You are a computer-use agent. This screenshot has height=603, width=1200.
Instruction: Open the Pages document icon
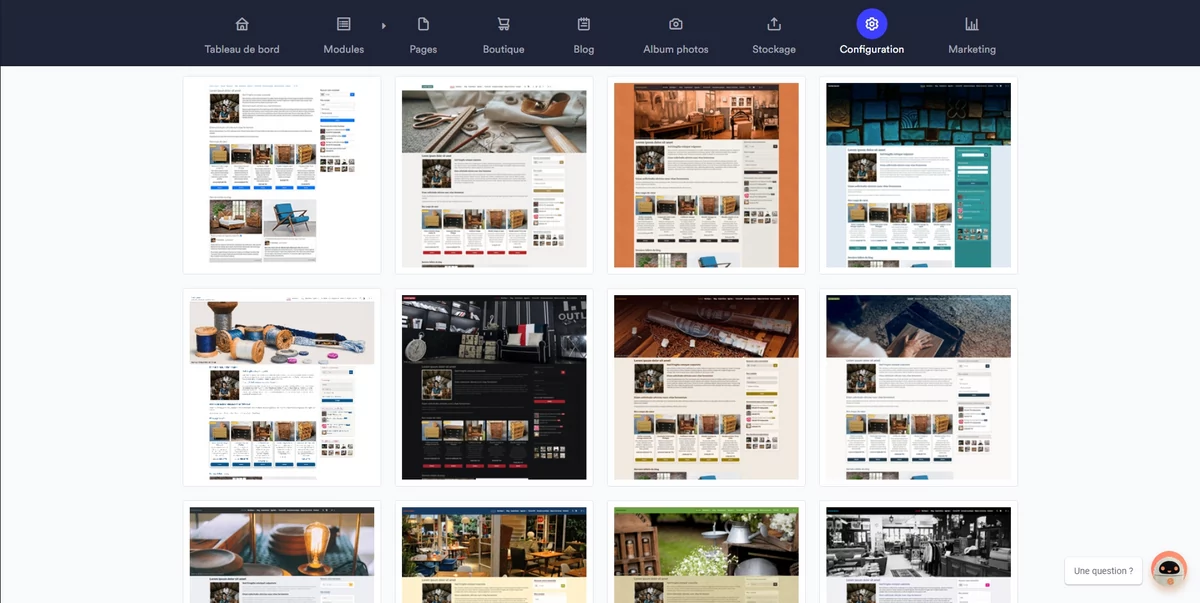[x=423, y=24]
